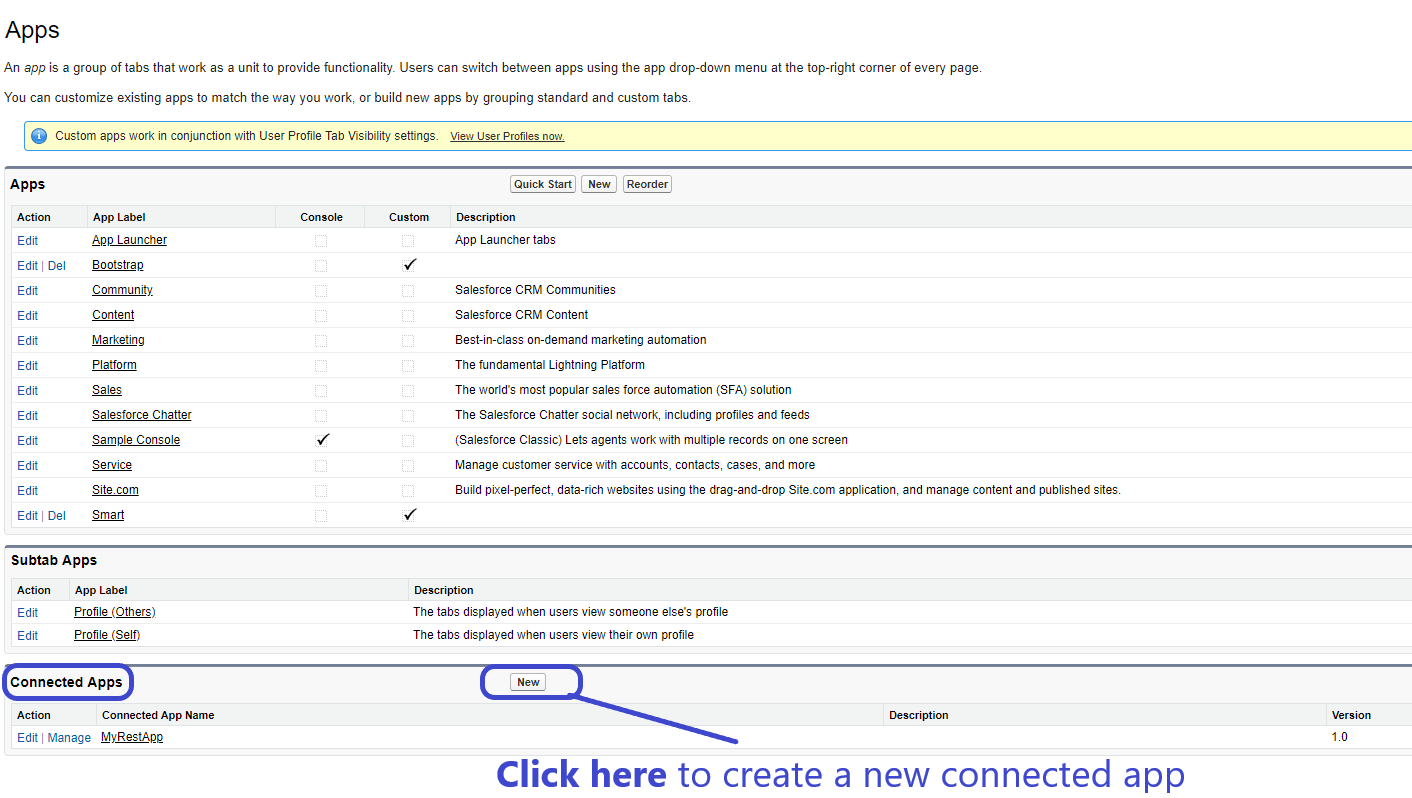
Task: Select the 'Salesforce CRM Communities' description text
Action: [x=535, y=290]
